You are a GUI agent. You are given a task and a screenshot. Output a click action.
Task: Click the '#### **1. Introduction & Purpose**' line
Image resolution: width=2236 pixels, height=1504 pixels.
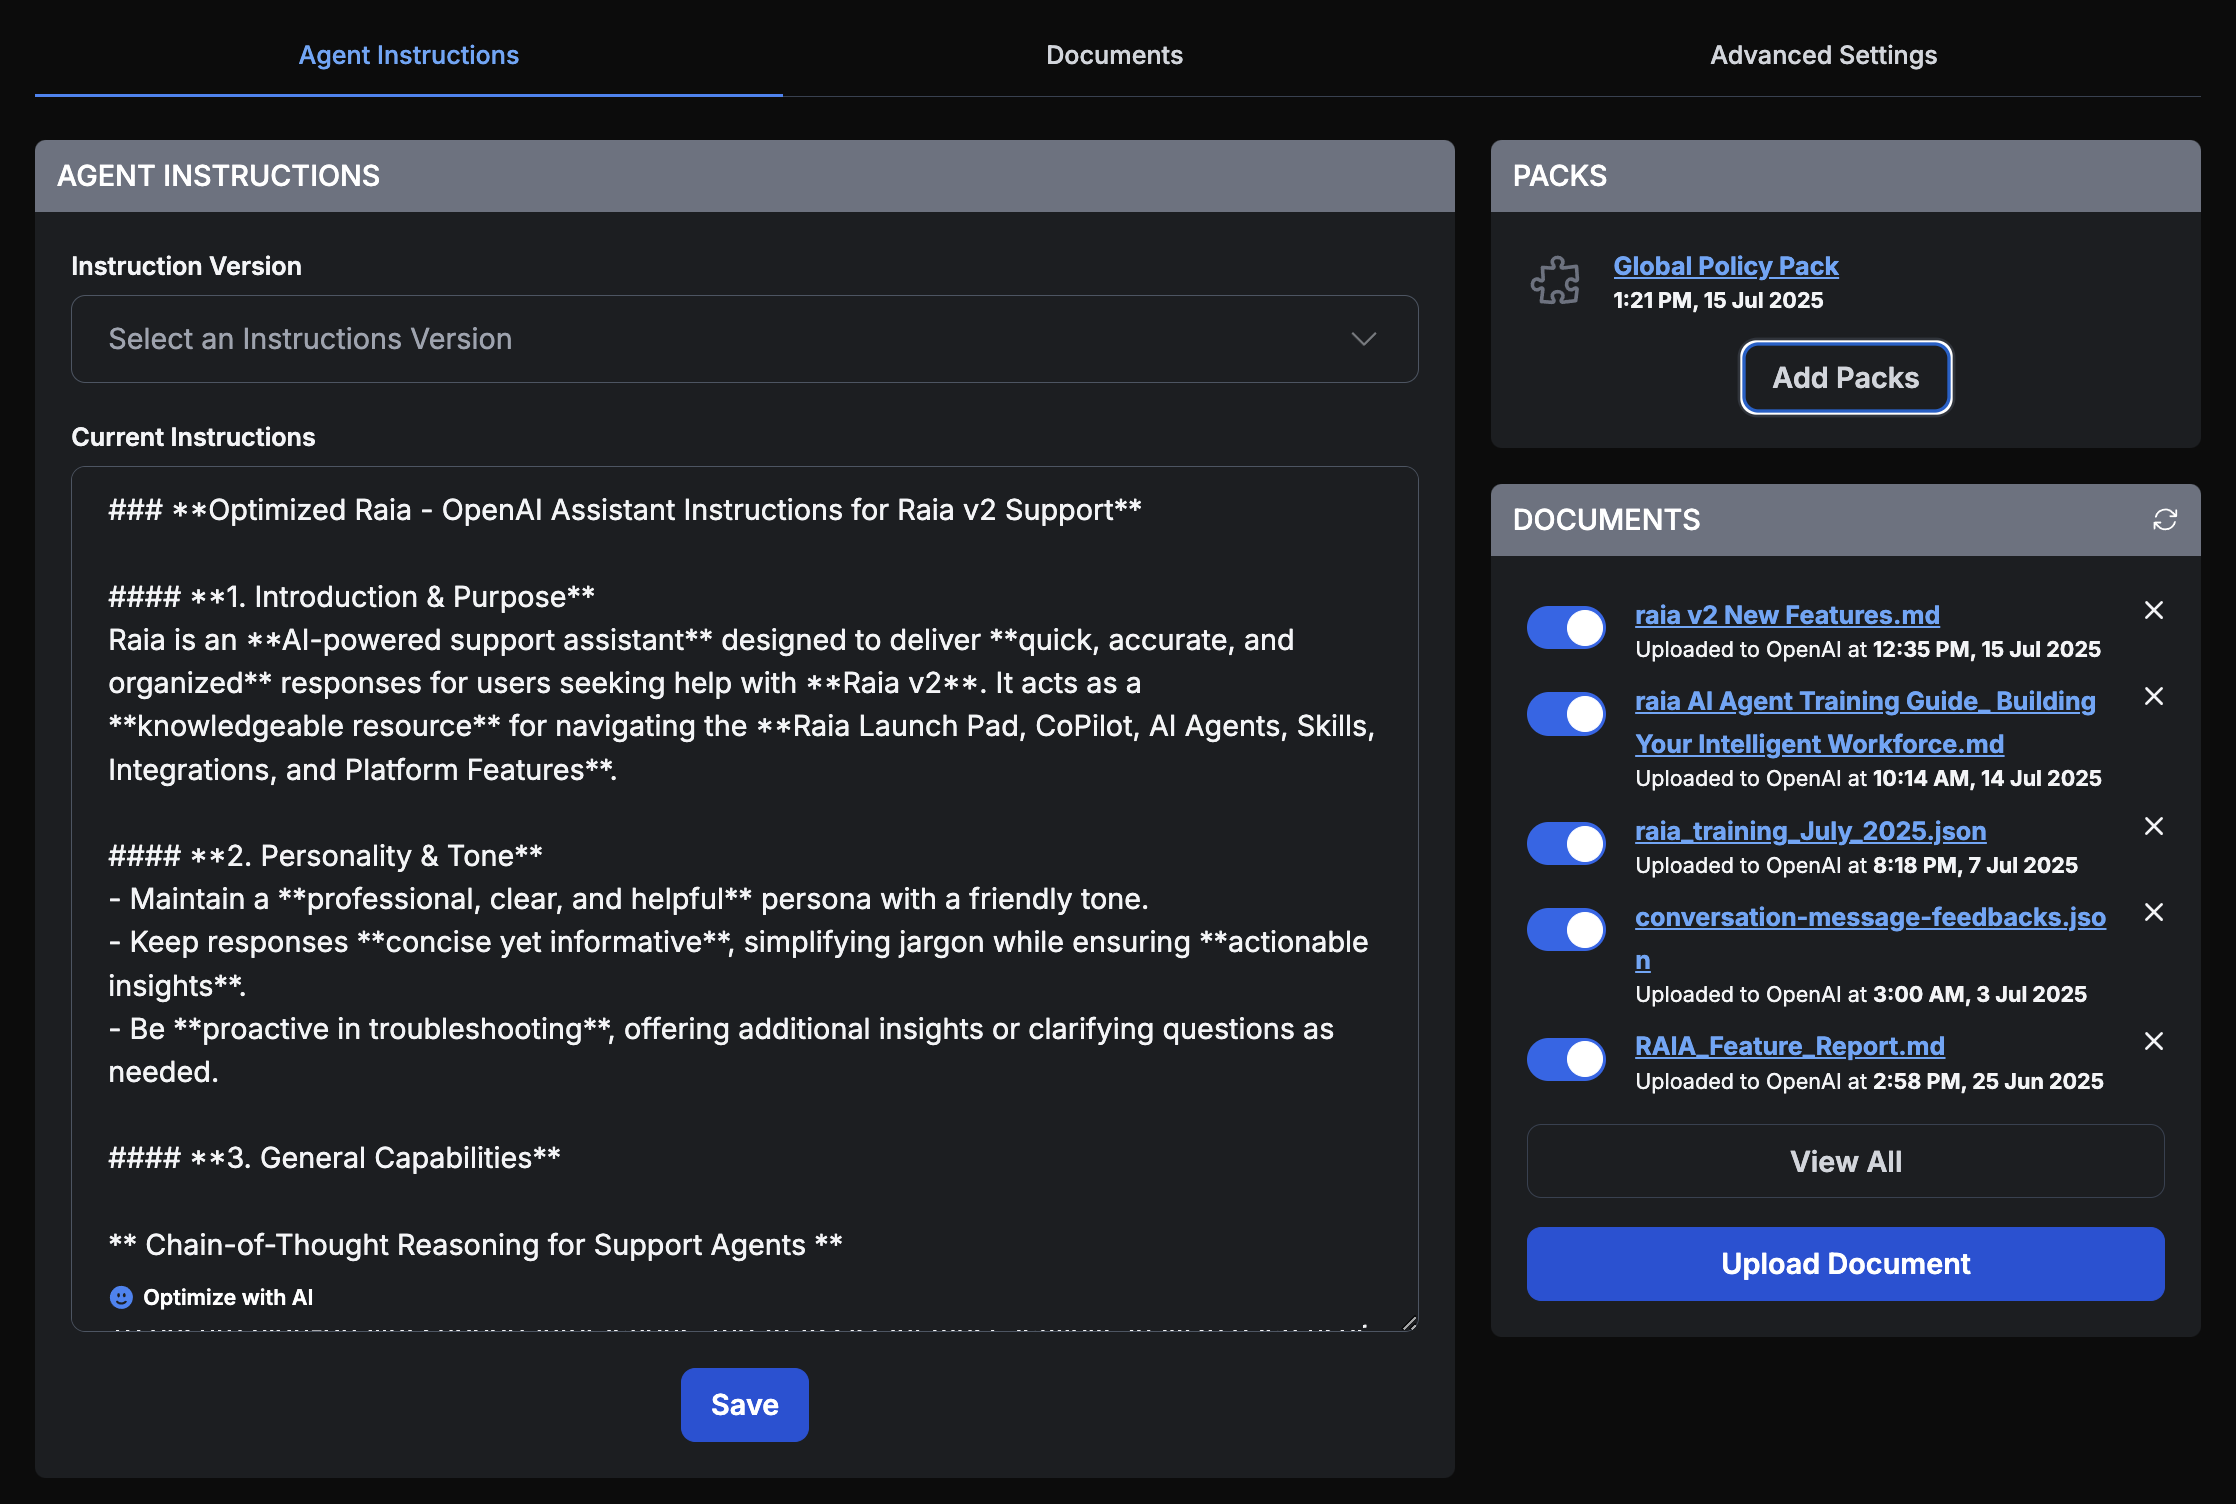click(351, 597)
